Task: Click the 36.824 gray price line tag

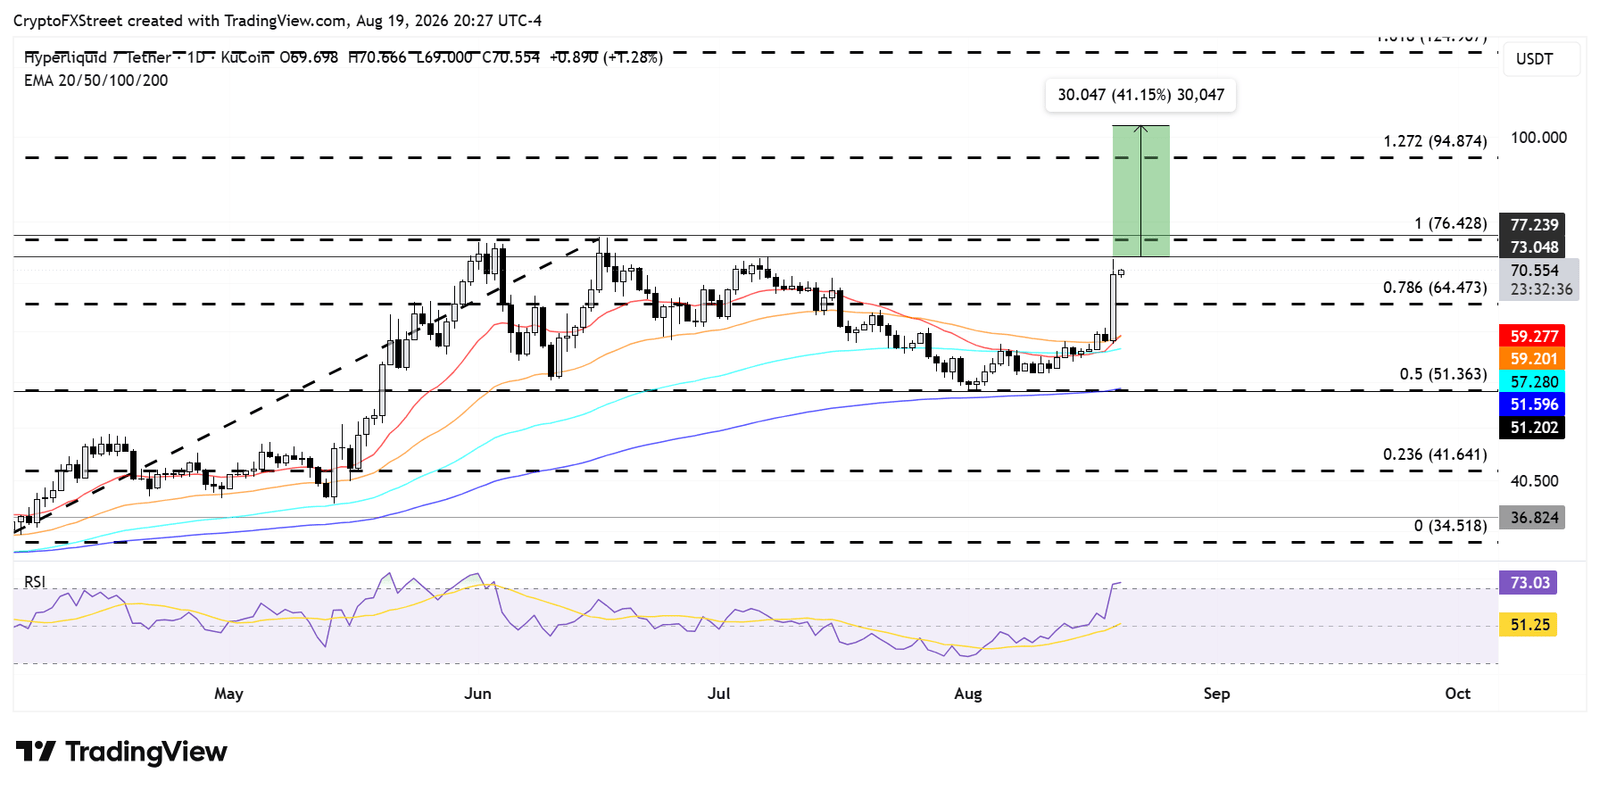Action: tap(1533, 518)
